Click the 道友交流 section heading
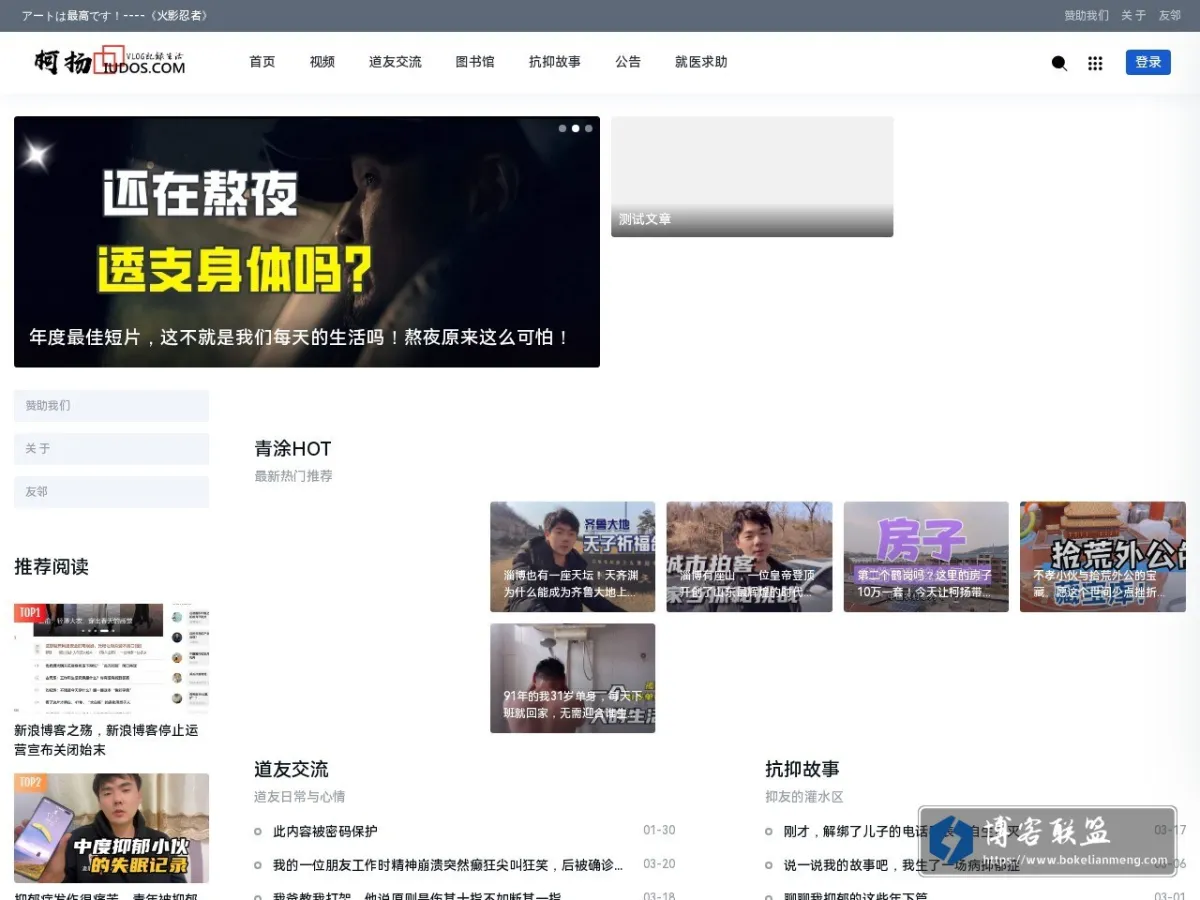Screen dimensions: 1200x900 click(291, 769)
